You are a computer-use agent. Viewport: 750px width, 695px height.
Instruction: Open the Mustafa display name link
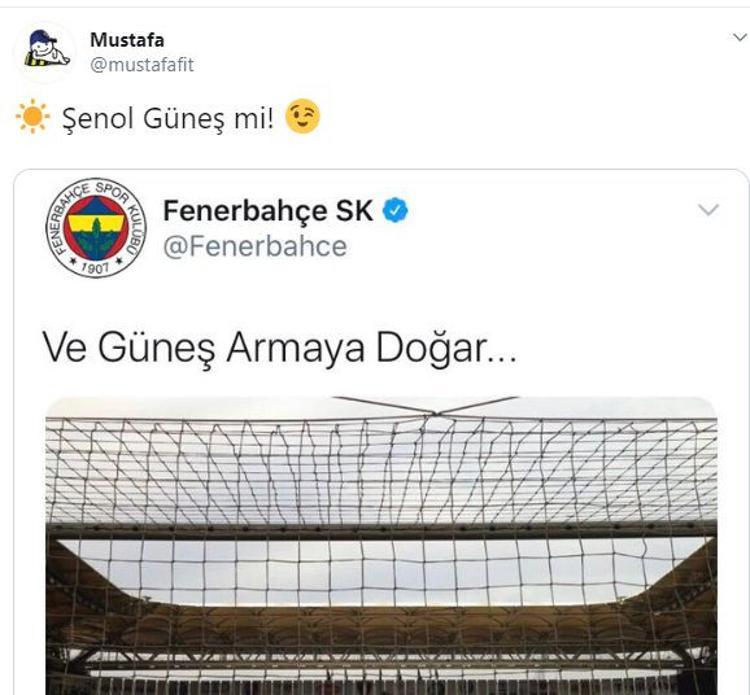[x=127, y=40]
